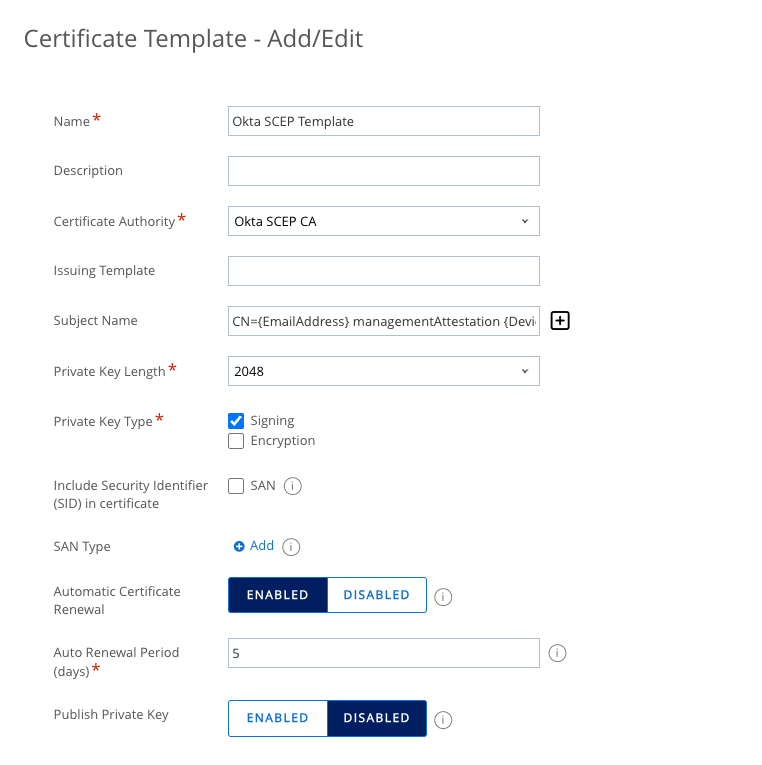The image size is (762, 765).
Task: Click info icon beside SAN Type Add
Action: [291, 547]
